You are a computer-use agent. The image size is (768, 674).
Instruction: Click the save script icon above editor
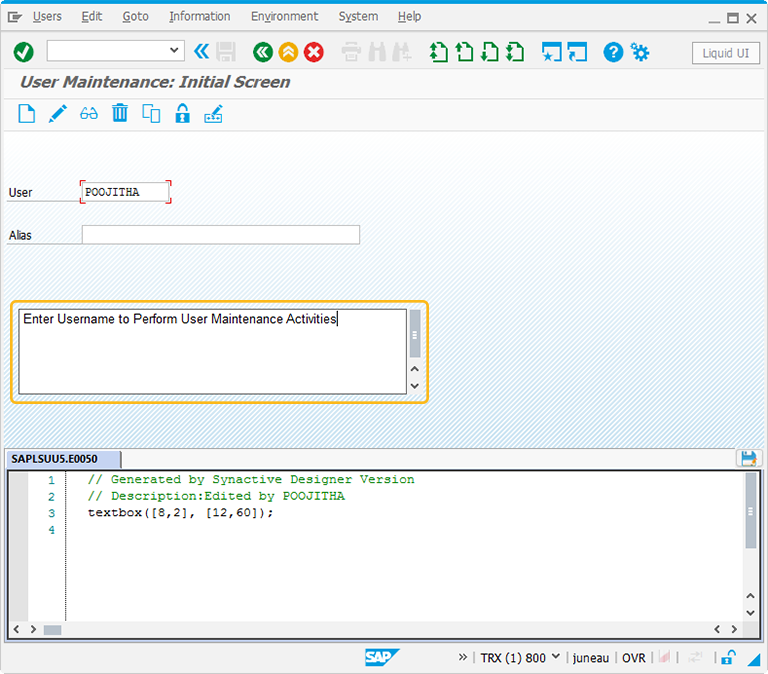coord(748,458)
